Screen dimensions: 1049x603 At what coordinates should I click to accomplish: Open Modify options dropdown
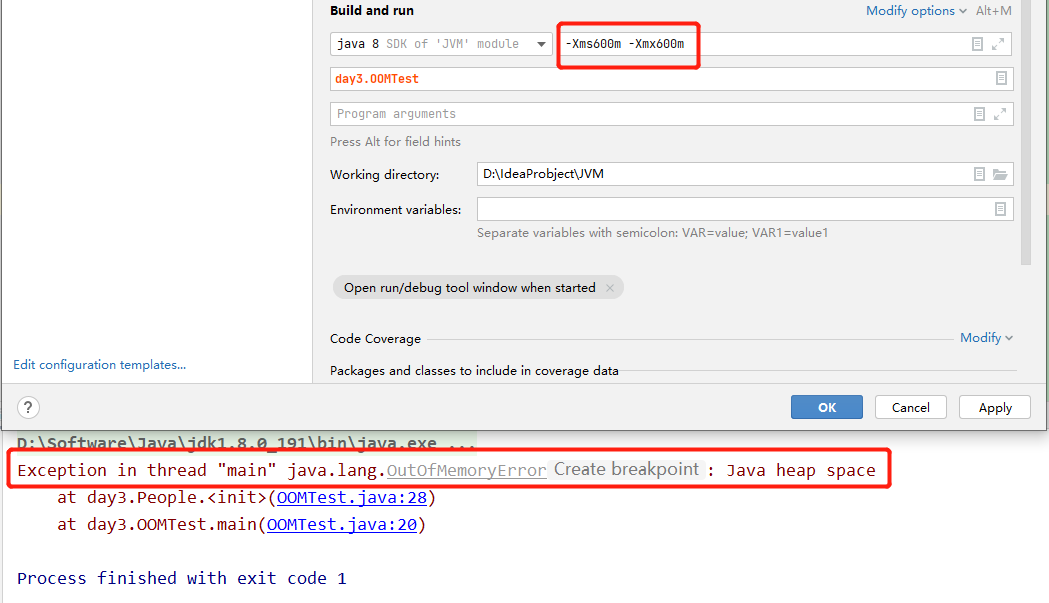pyautogui.click(x=916, y=11)
